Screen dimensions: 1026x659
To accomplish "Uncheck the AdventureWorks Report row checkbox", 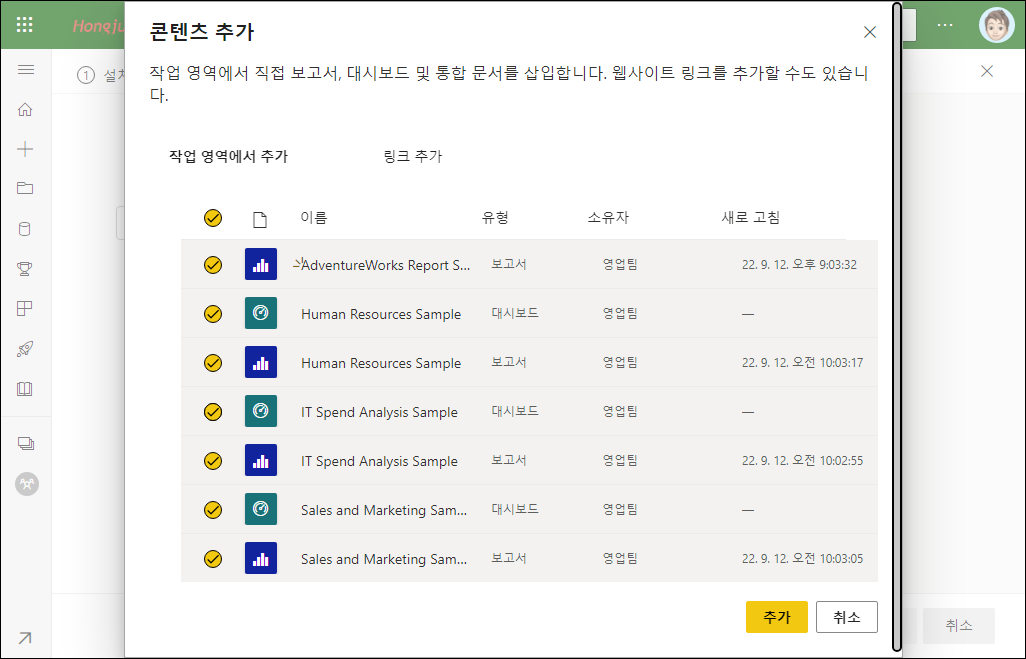I will (213, 265).
